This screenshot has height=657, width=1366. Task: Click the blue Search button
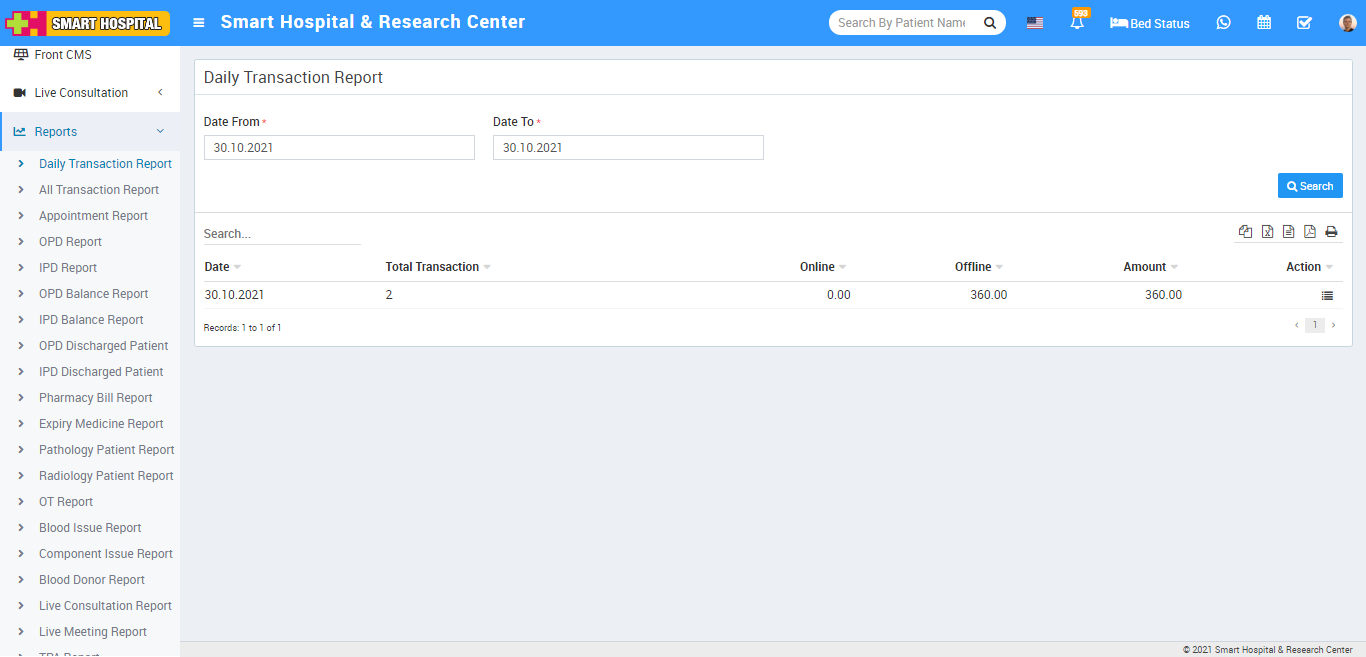click(1310, 186)
